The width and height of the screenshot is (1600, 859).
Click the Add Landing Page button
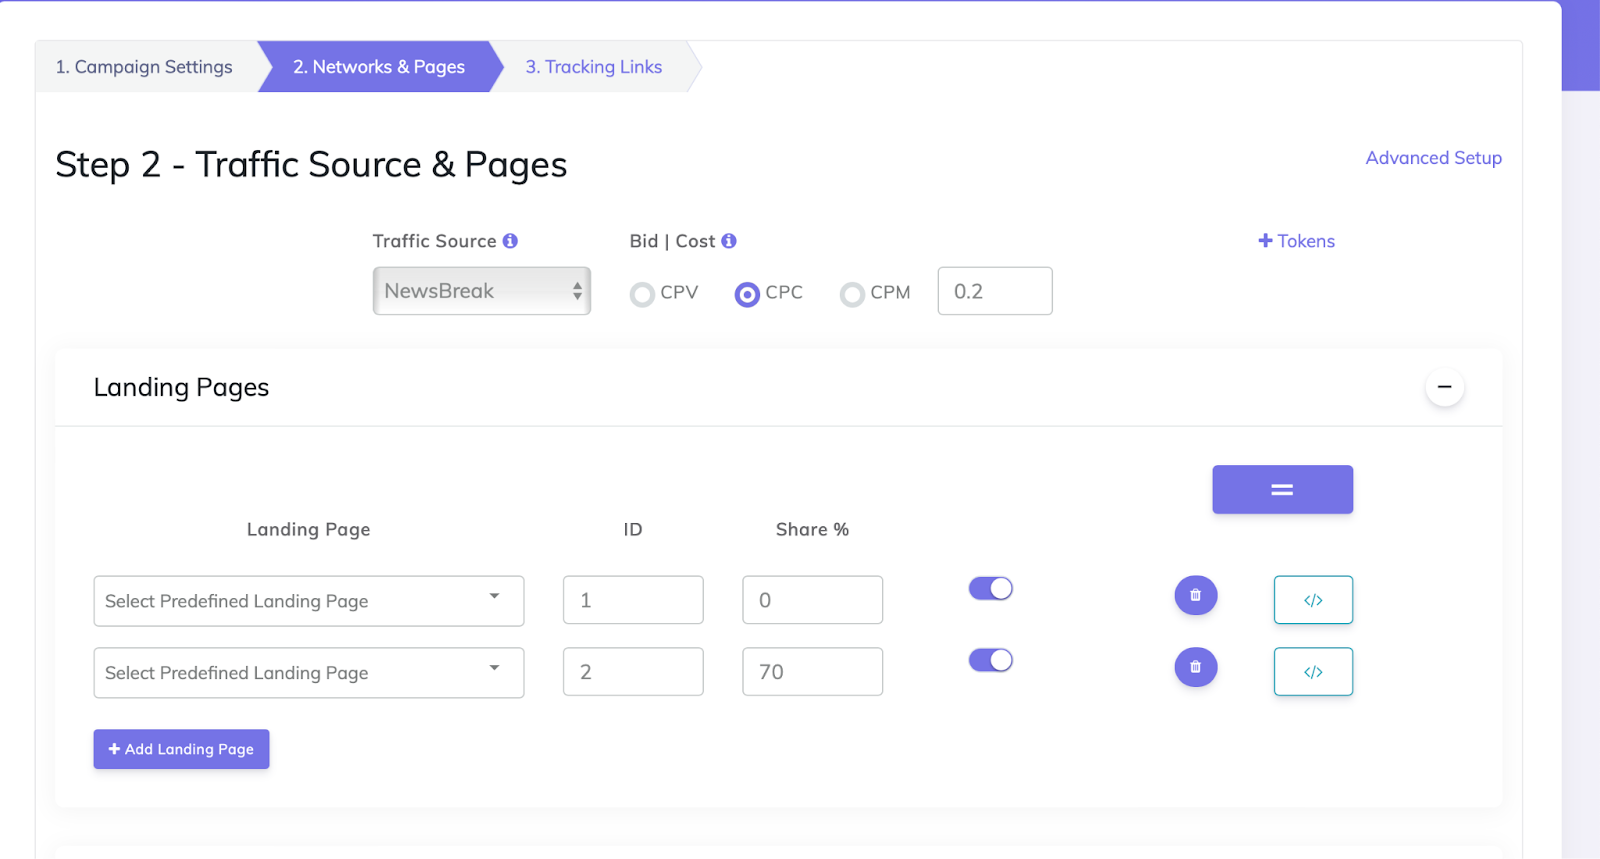pyautogui.click(x=182, y=749)
